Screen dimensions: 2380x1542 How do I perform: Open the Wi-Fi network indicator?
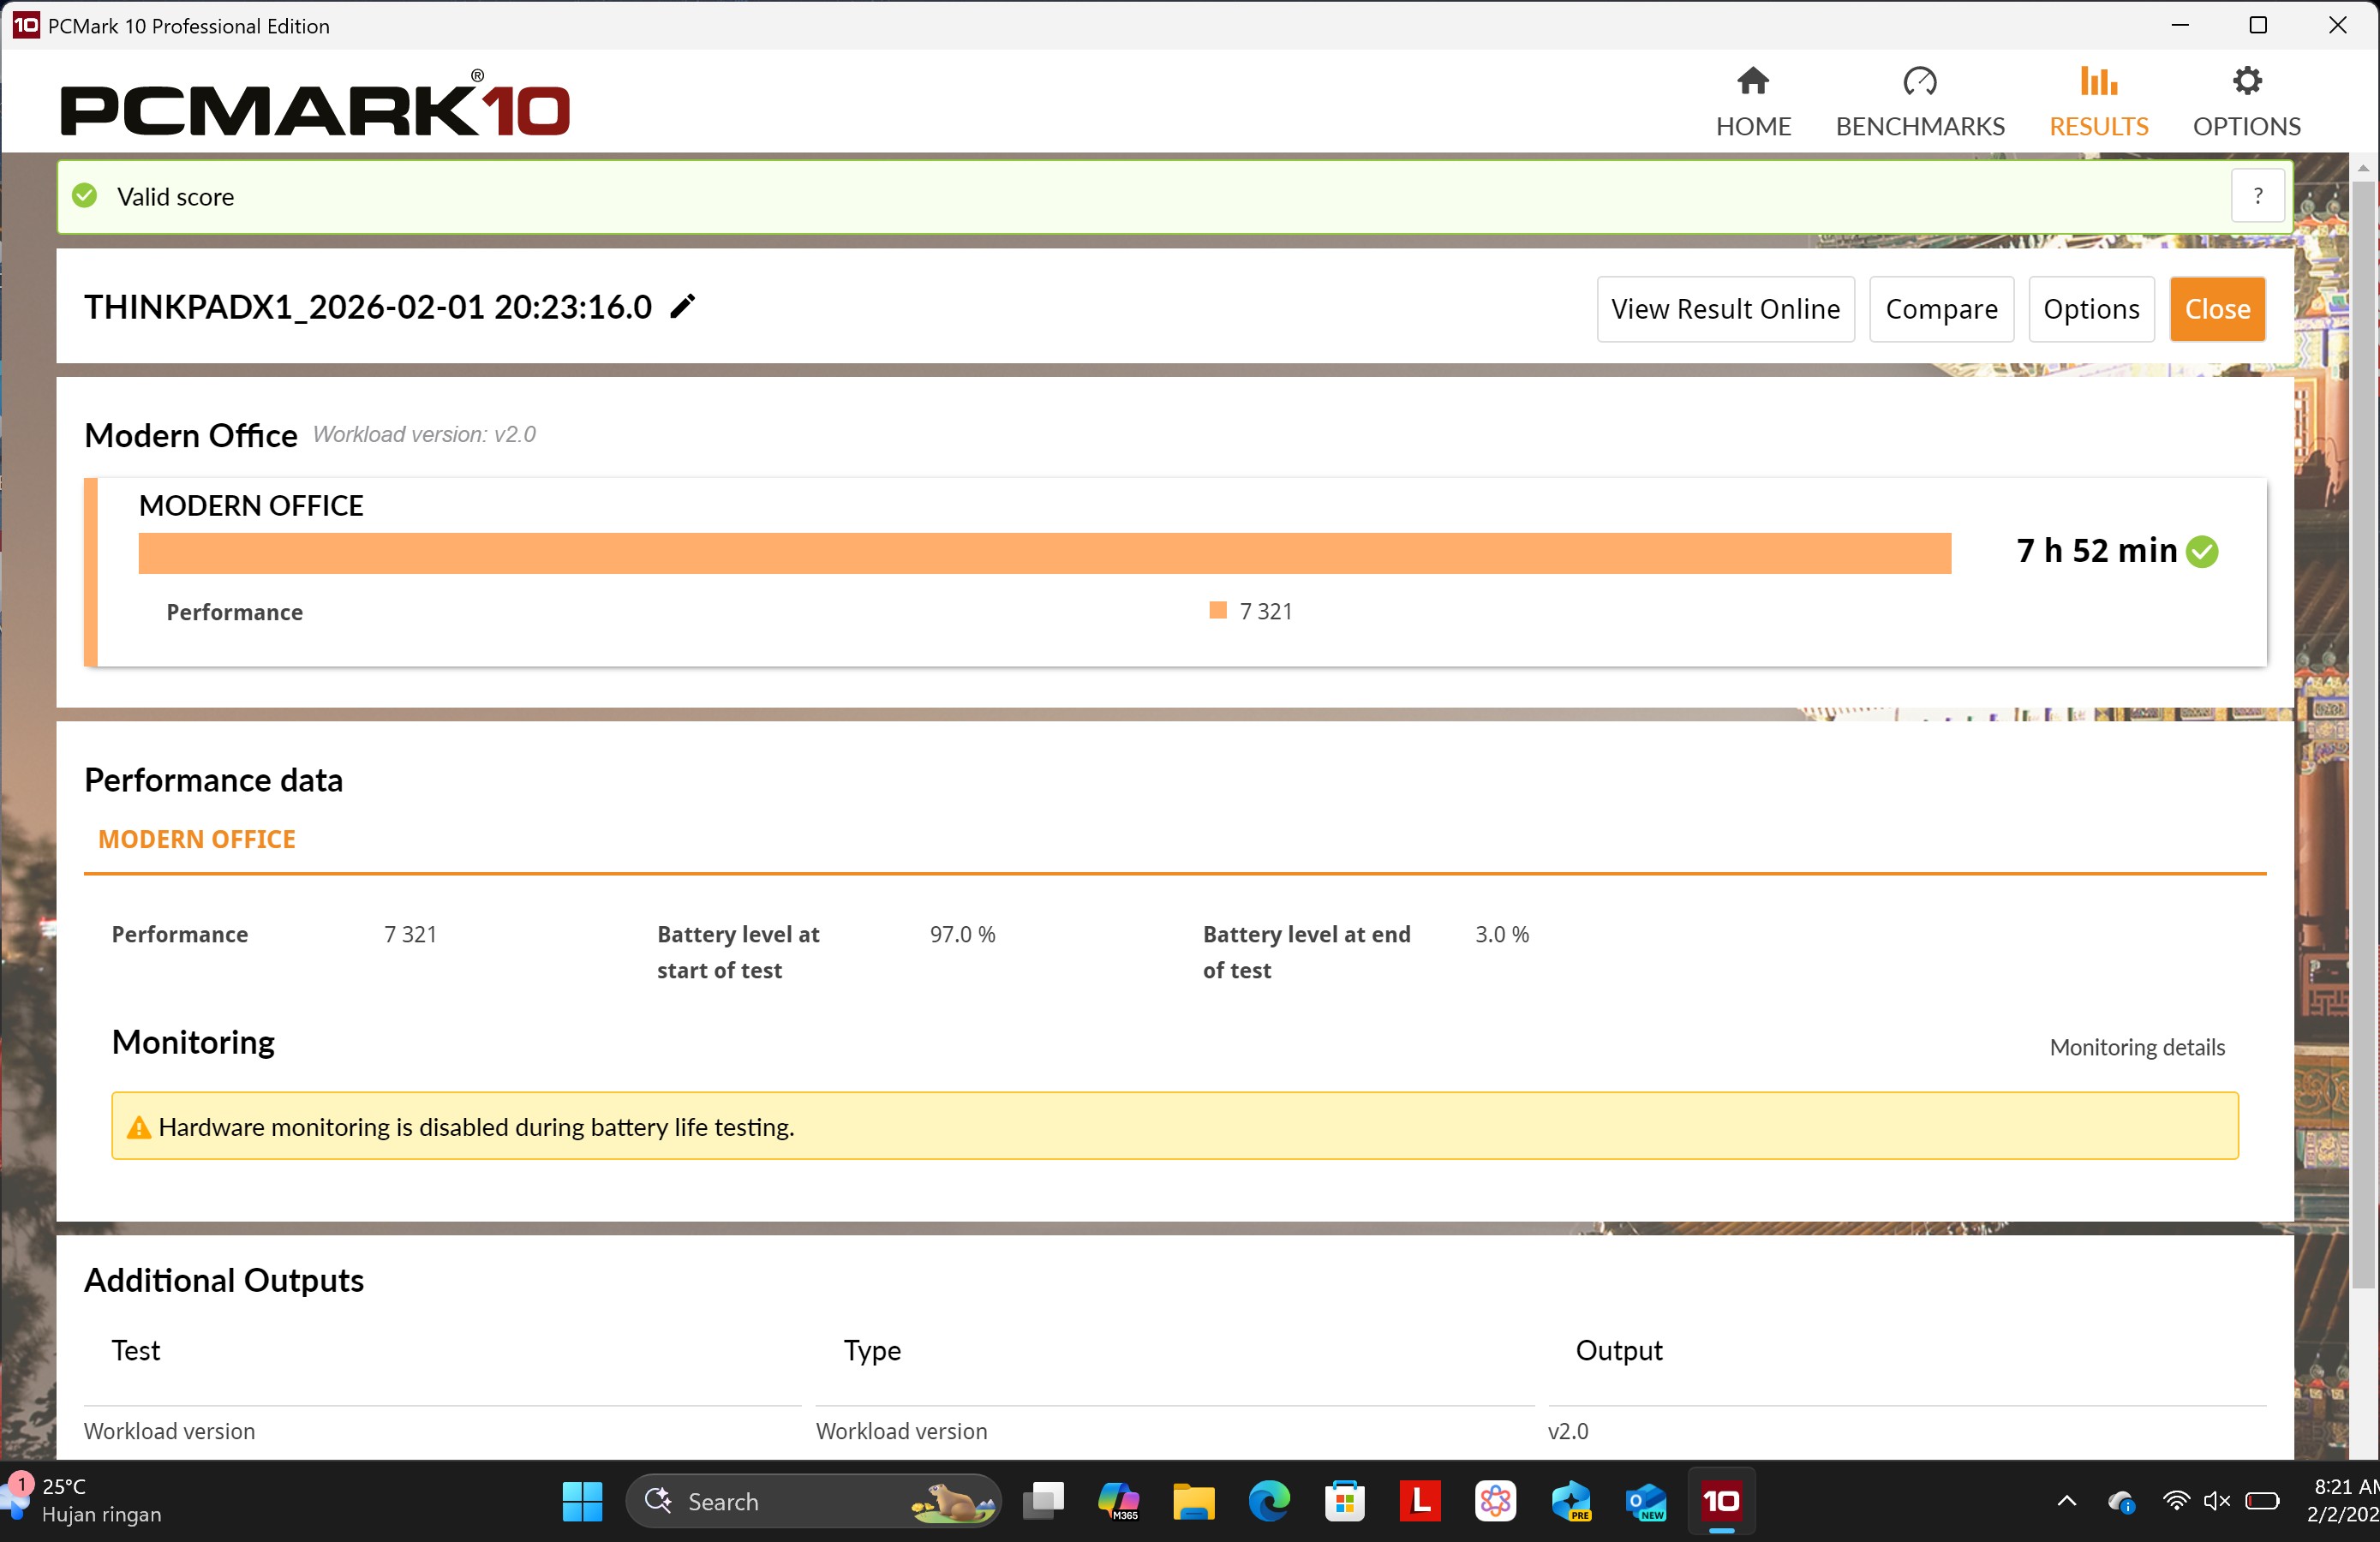pos(2177,1501)
